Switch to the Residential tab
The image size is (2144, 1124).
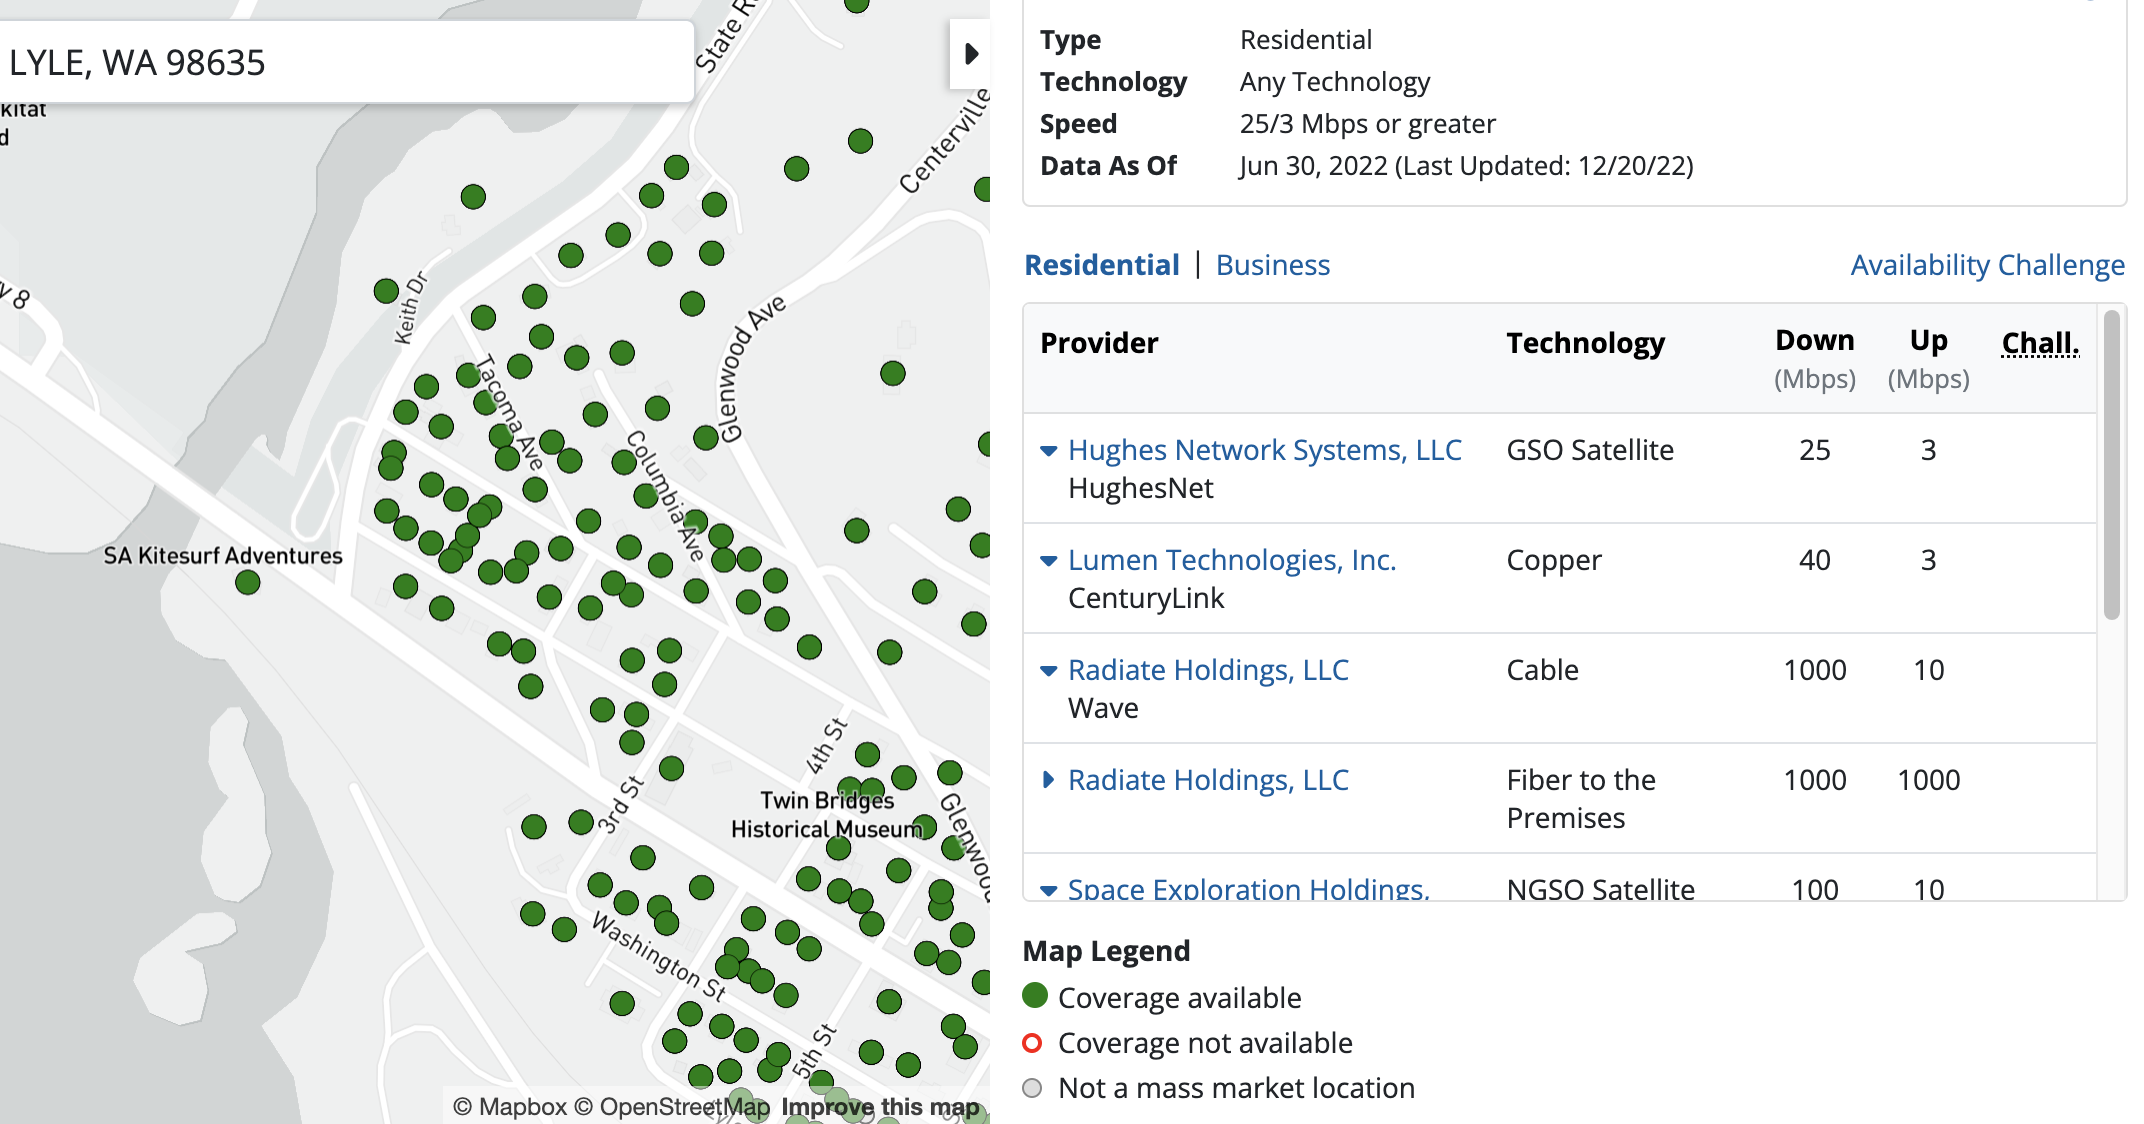click(x=1102, y=265)
